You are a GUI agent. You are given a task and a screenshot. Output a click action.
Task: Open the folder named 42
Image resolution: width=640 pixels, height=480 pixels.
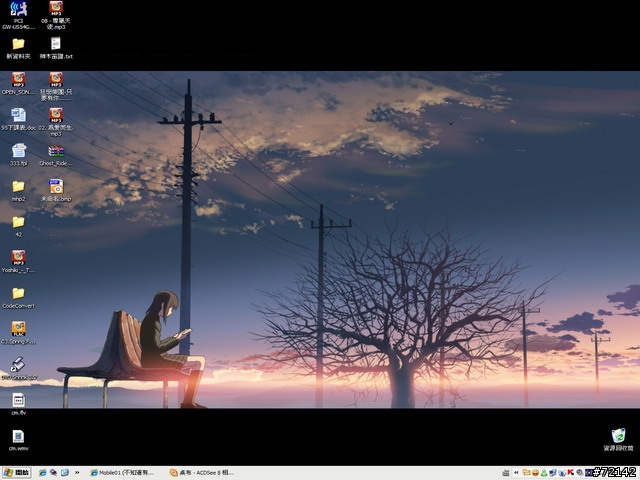[x=18, y=222]
